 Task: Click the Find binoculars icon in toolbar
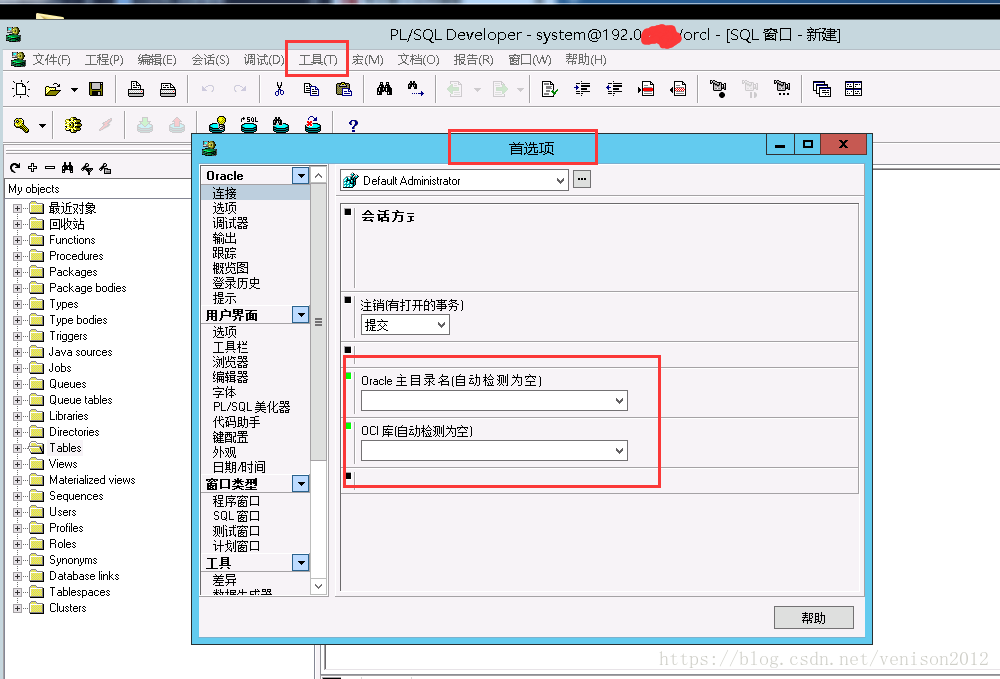(384, 89)
